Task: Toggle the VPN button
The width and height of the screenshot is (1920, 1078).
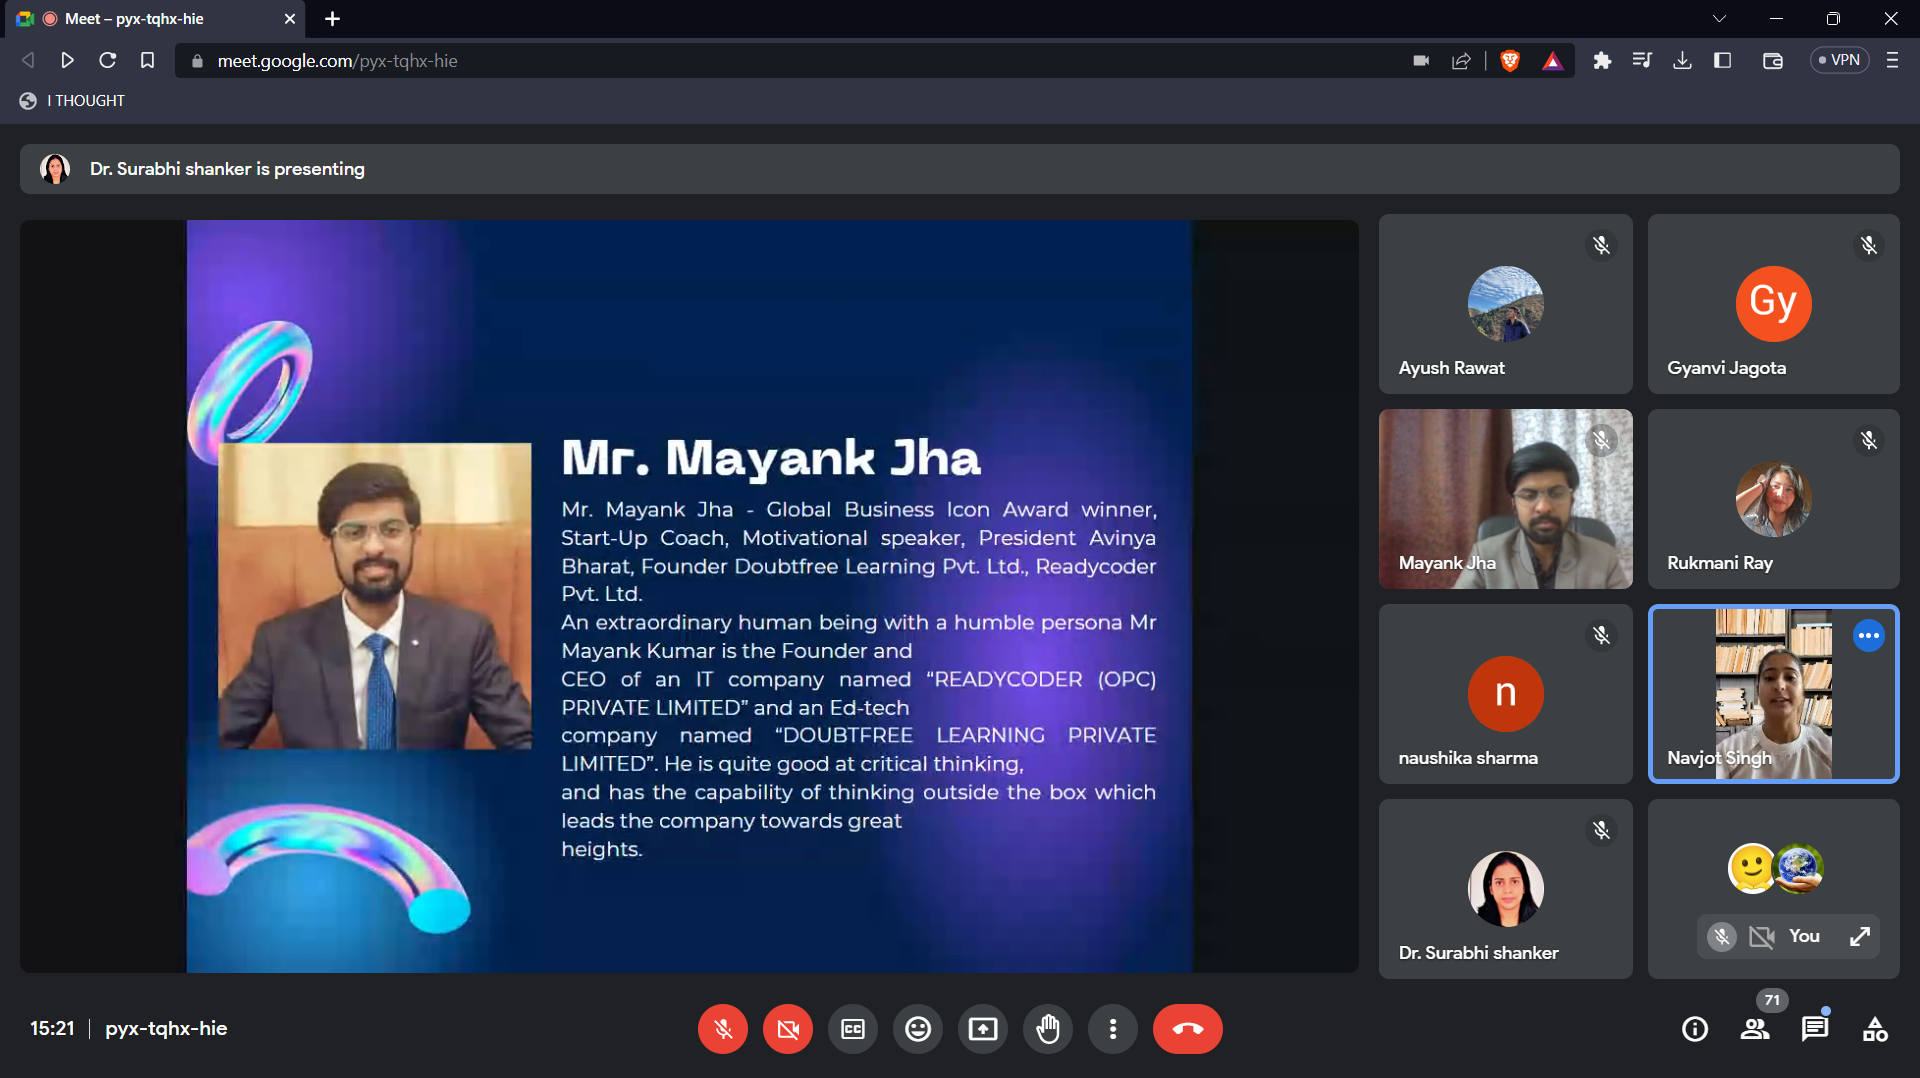Action: tap(1839, 61)
